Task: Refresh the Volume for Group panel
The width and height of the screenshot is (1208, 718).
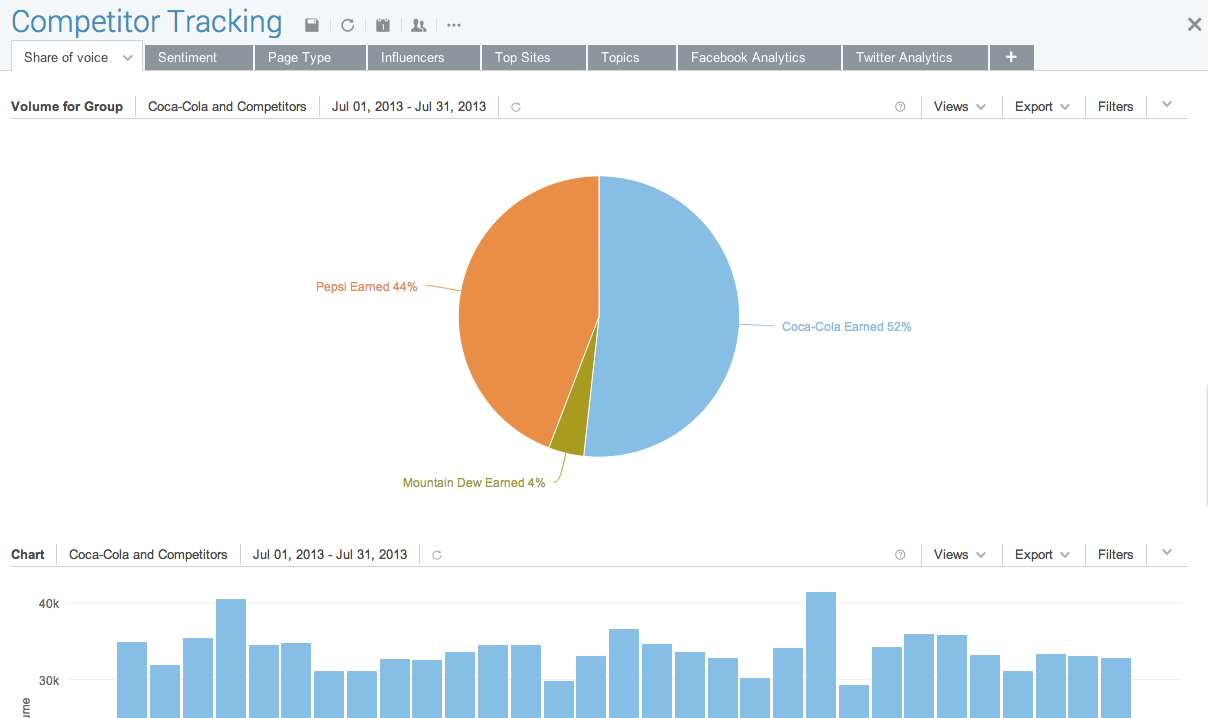Action: point(516,107)
